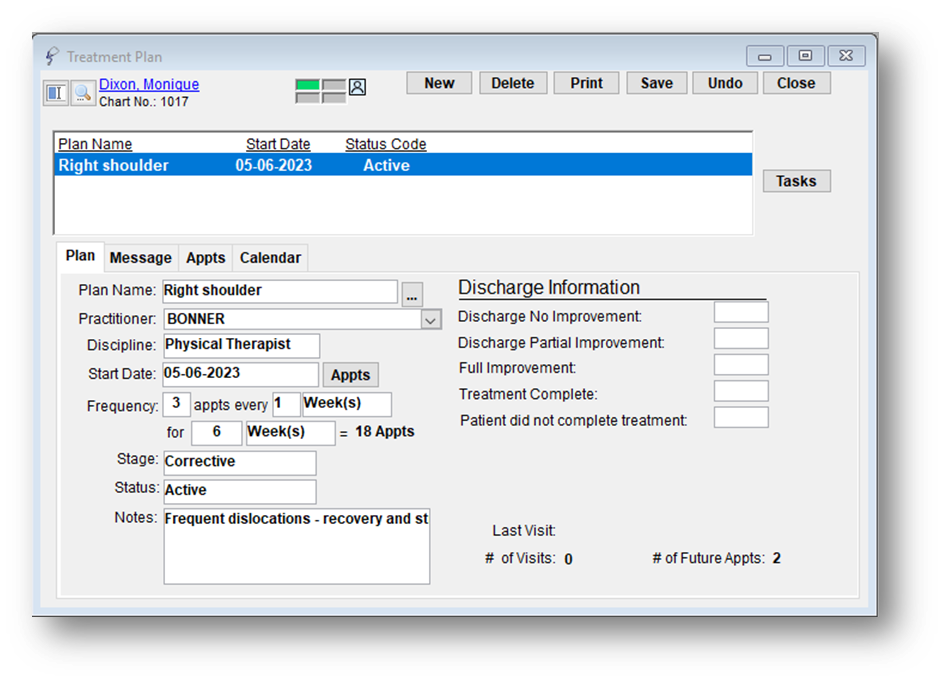Maximize the Treatment Plan window
This screenshot has height=682, width=944.
coord(805,56)
